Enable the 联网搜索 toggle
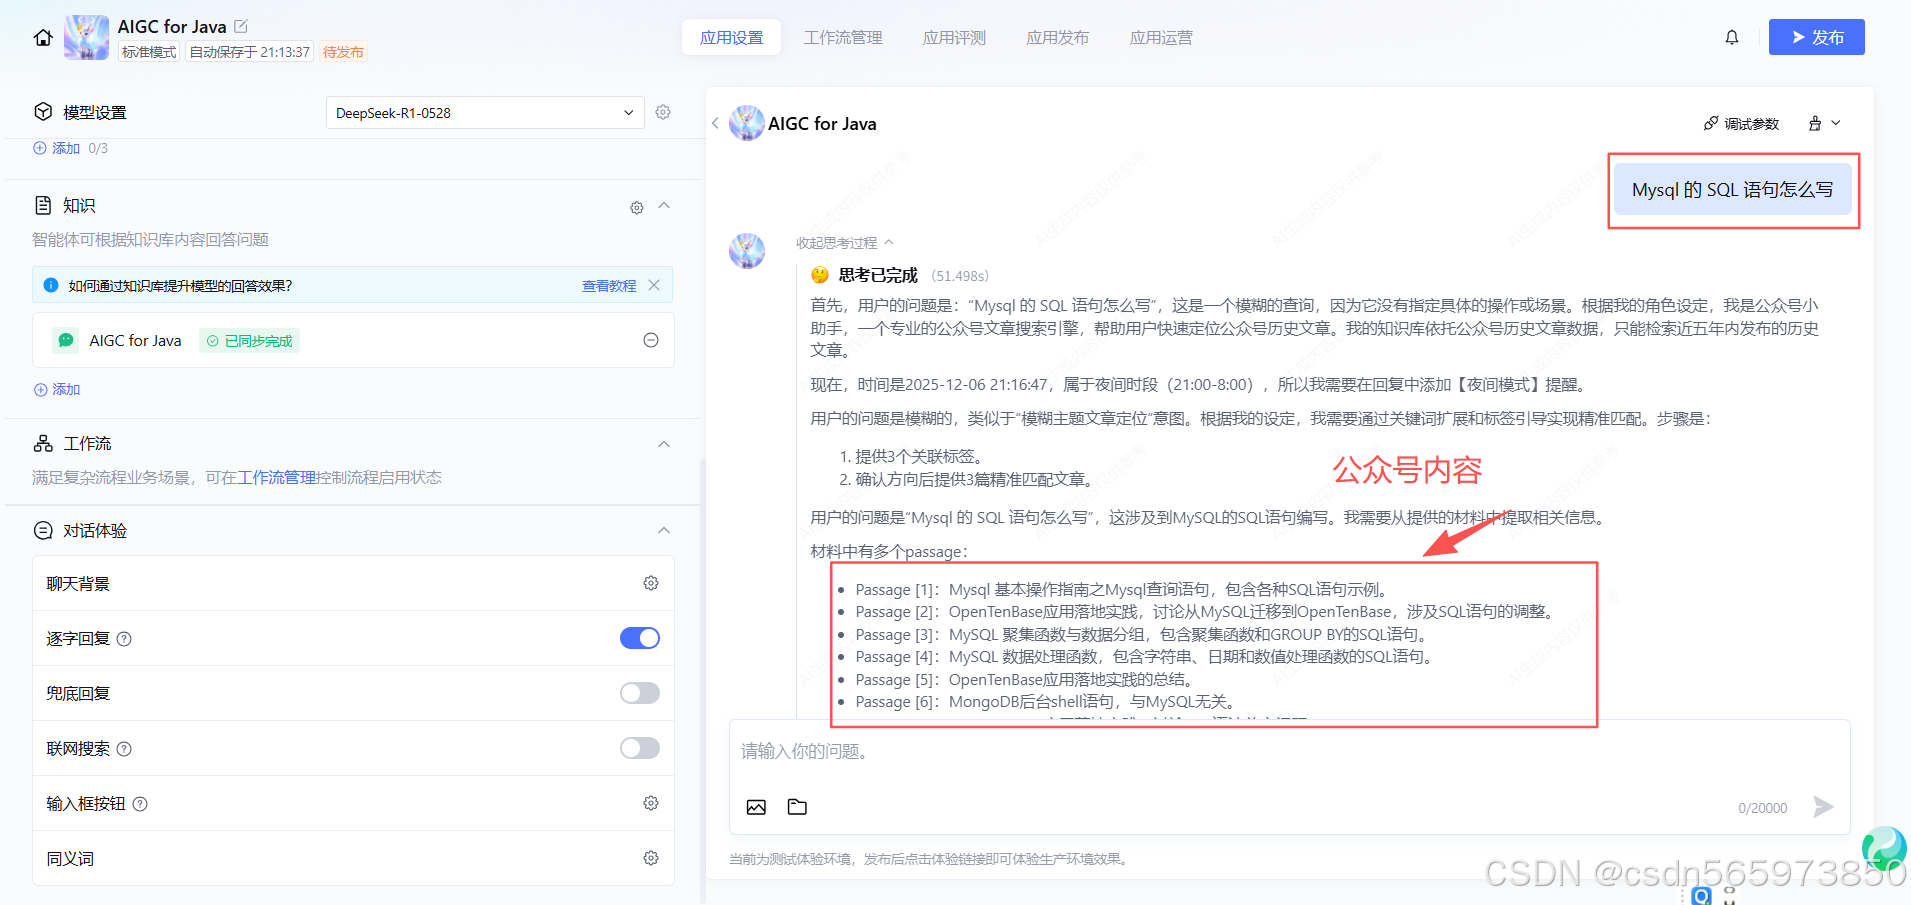The image size is (1911, 905). click(x=639, y=747)
